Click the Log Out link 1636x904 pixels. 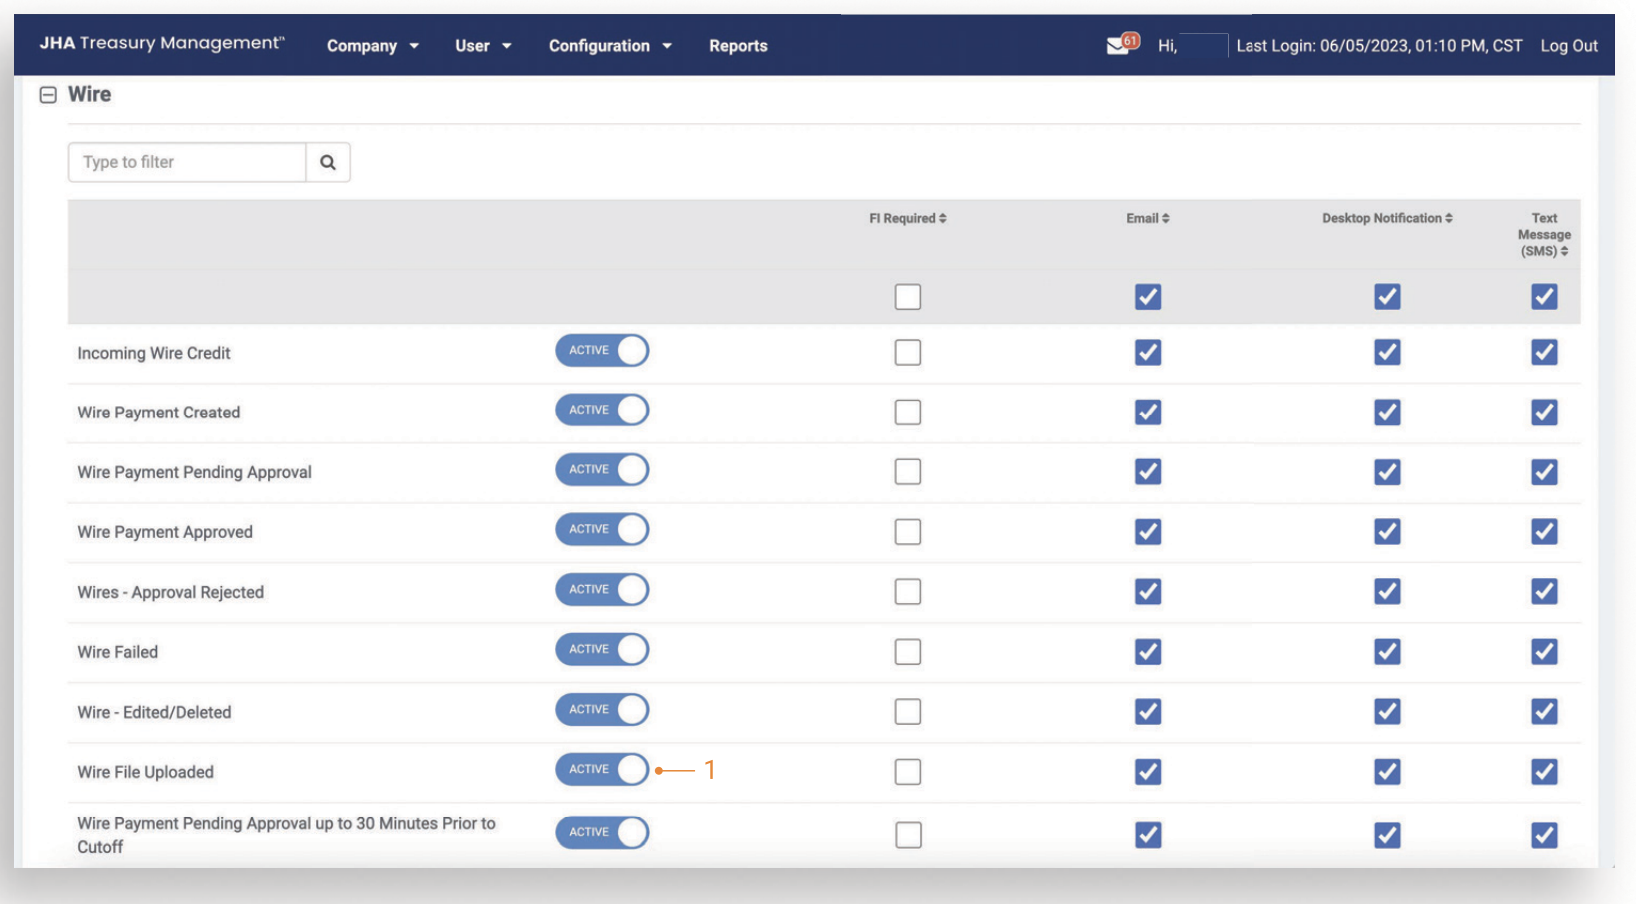[x=1568, y=46]
